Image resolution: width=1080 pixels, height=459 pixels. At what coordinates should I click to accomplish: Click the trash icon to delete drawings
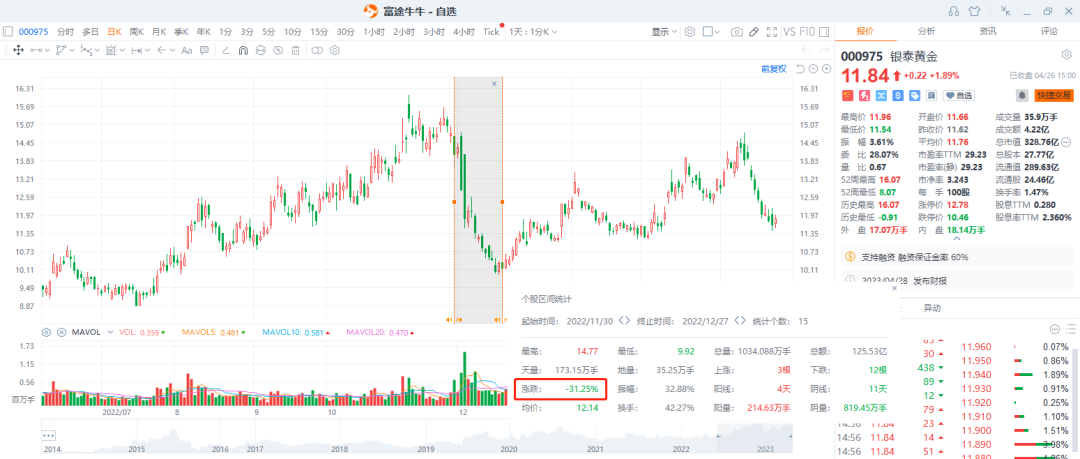295,50
